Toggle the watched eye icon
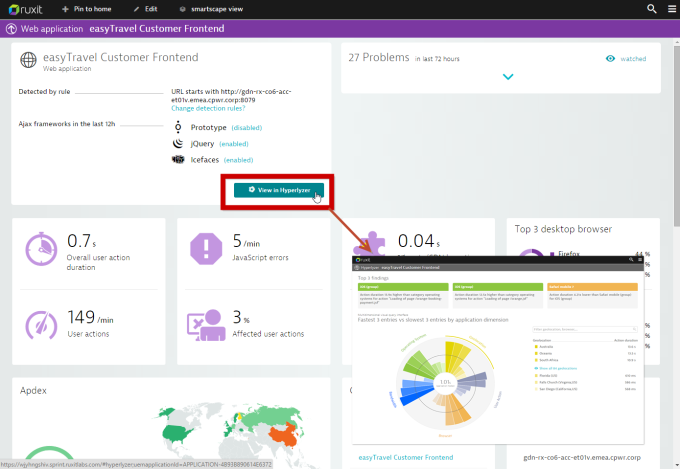Screen dimensions: 680x469 610,59
